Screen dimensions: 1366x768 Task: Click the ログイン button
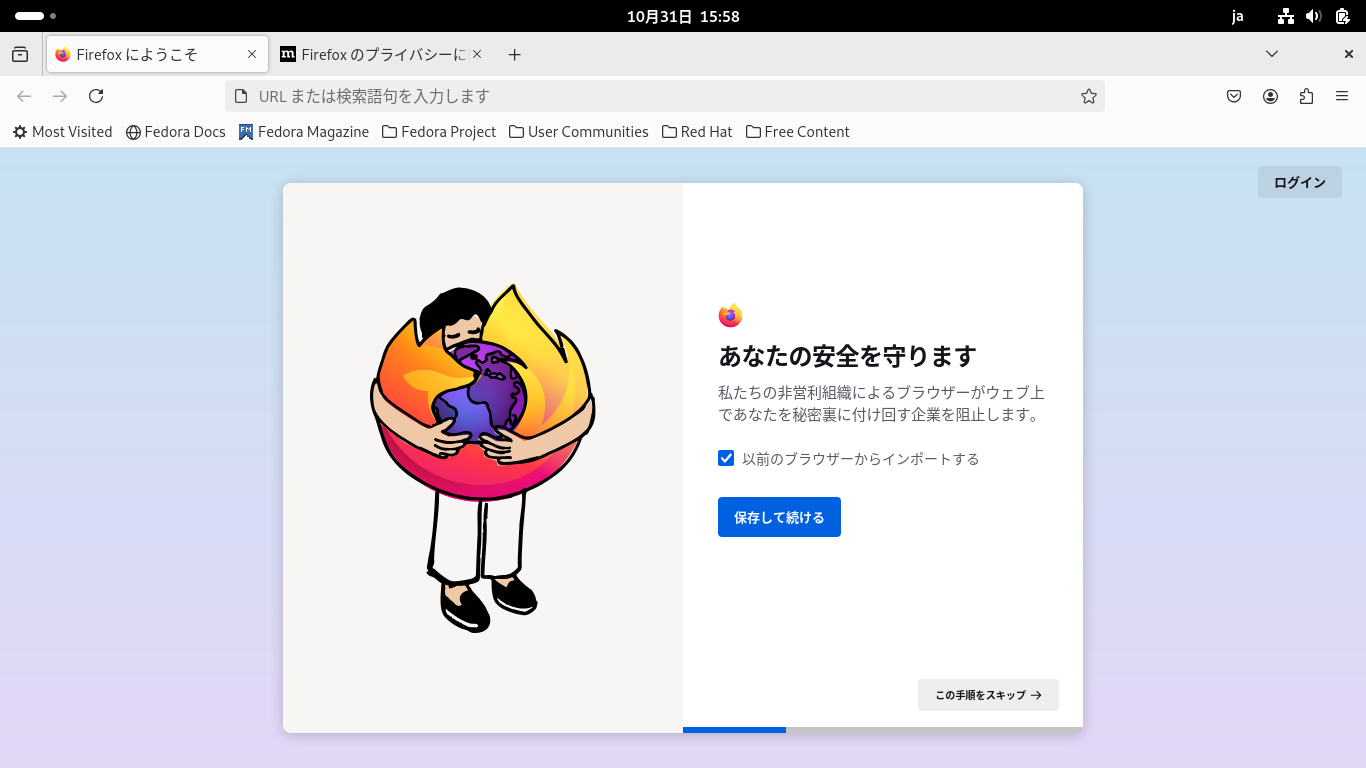(1300, 182)
